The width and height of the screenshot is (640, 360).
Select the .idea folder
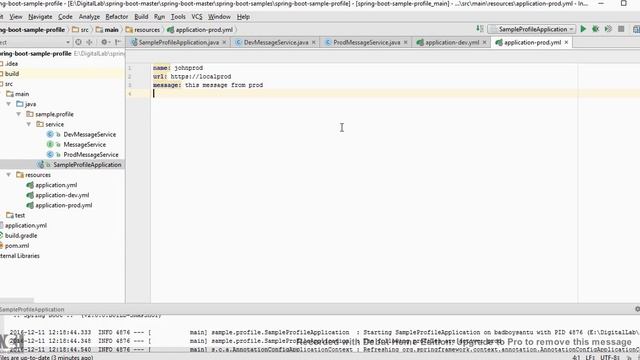pyautogui.click(x=11, y=64)
